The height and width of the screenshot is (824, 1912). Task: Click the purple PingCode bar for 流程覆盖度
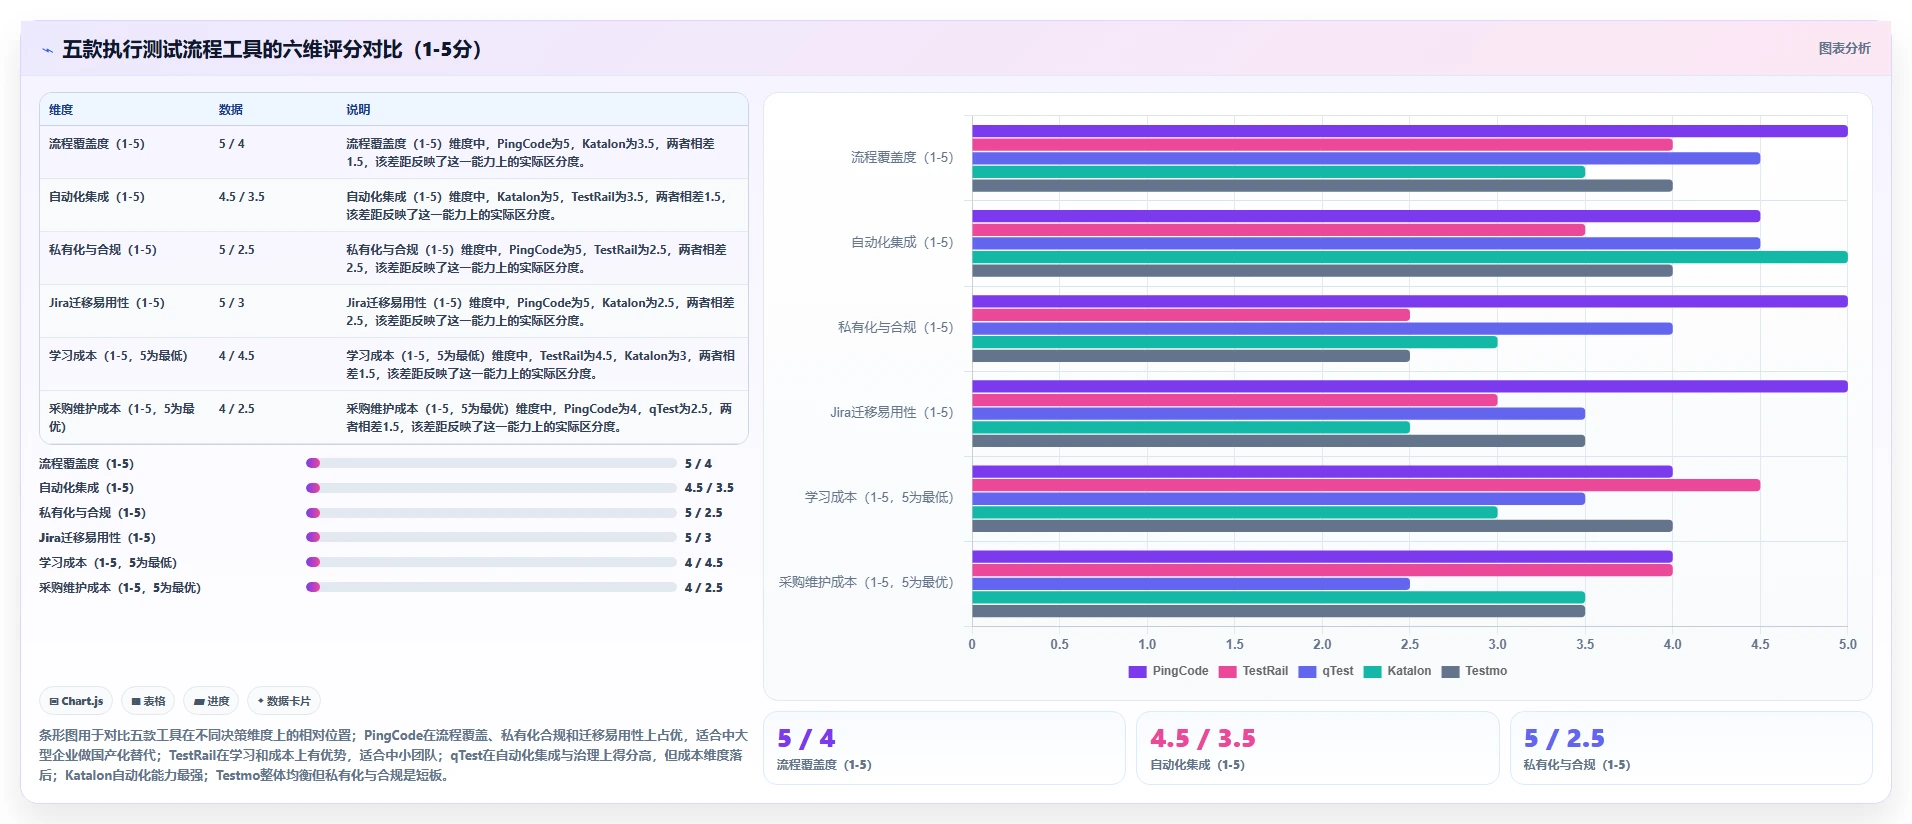click(1410, 131)
